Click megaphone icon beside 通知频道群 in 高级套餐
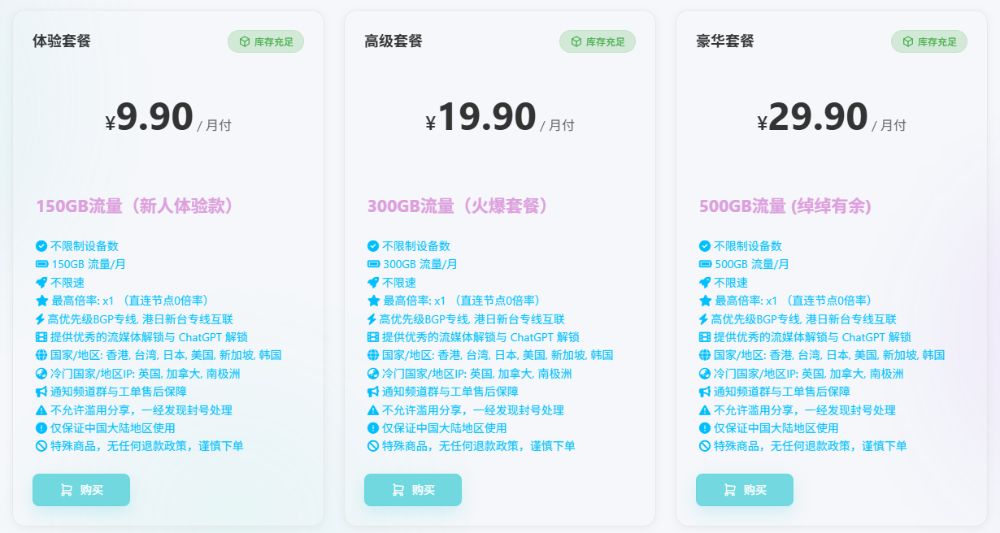 click(373, 392)
